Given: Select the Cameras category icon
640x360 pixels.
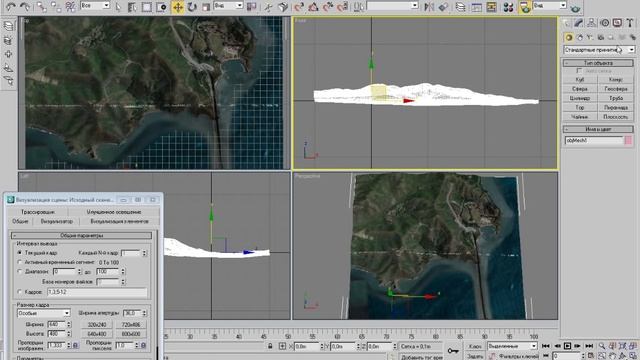Looking at the screenshot, I should click(601, 38).
